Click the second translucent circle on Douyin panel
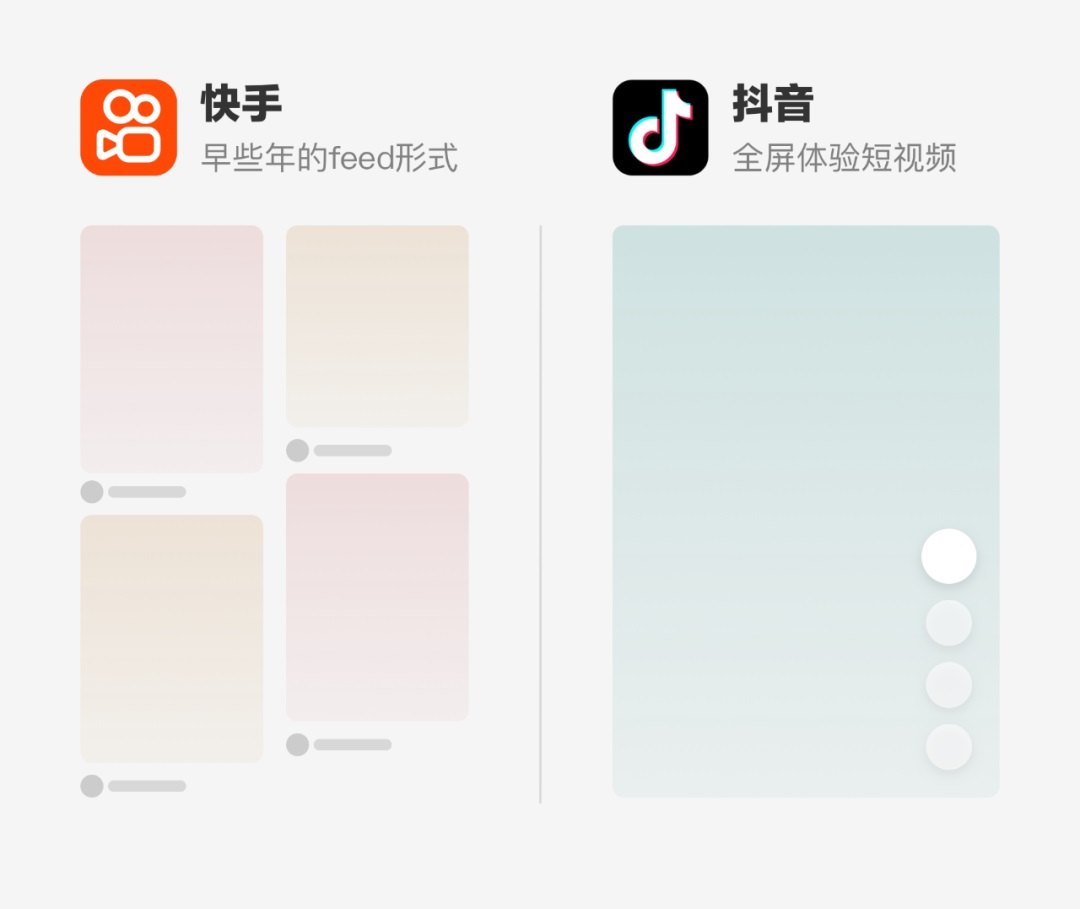 (x=949, y=623)
